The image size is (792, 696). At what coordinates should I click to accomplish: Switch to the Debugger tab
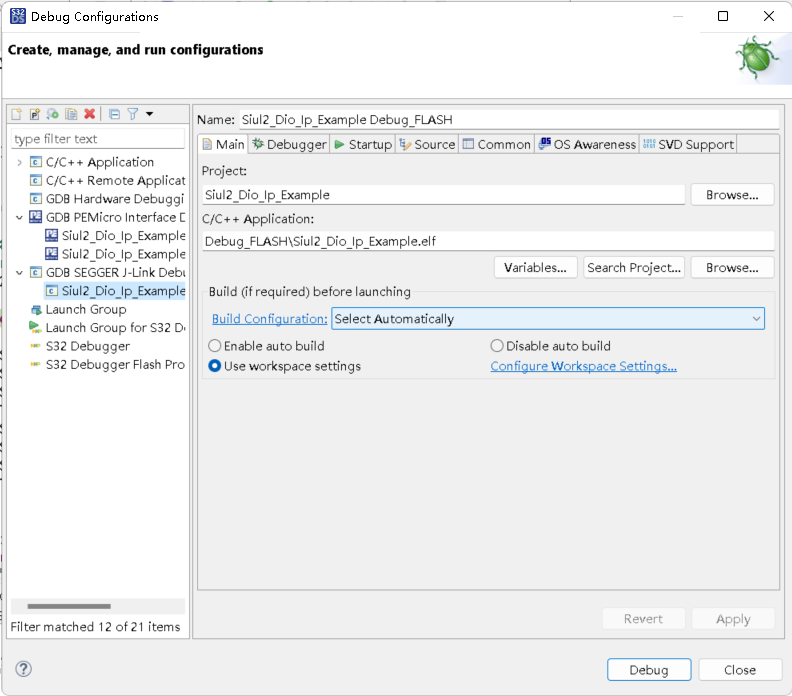(x=289, y=144)
